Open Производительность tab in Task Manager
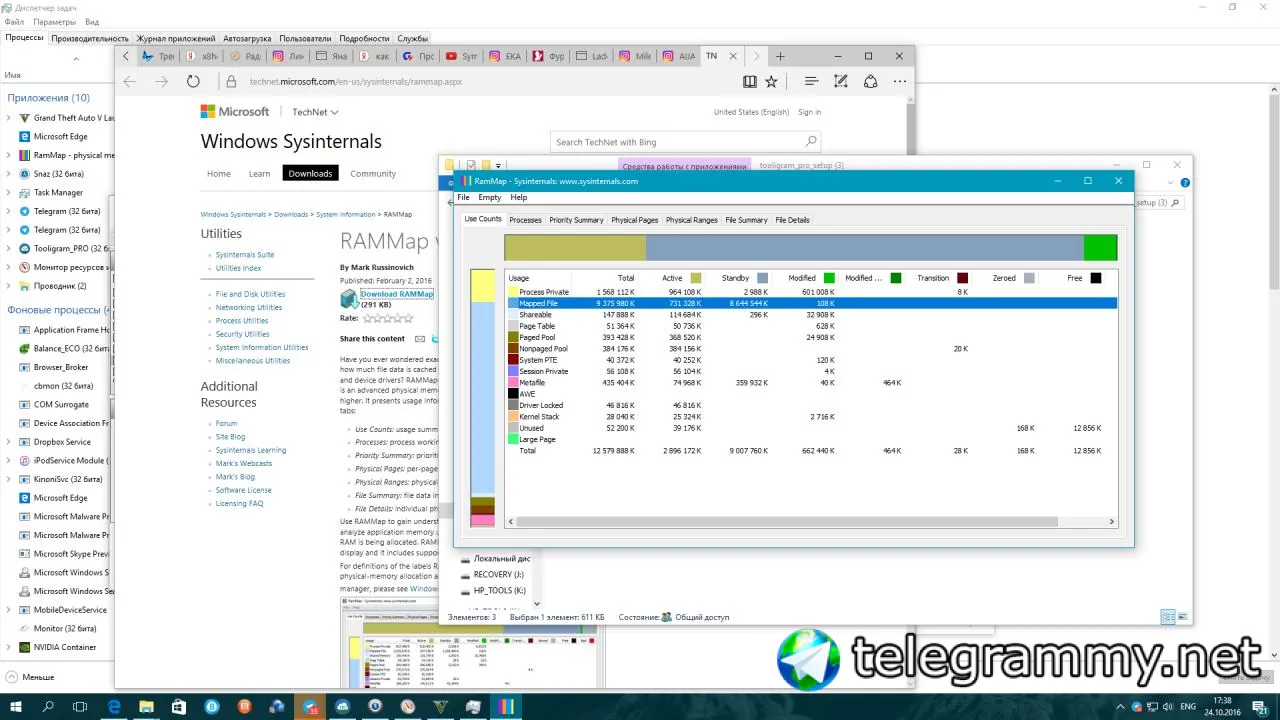1280x720 pixels. coord(90,38)
